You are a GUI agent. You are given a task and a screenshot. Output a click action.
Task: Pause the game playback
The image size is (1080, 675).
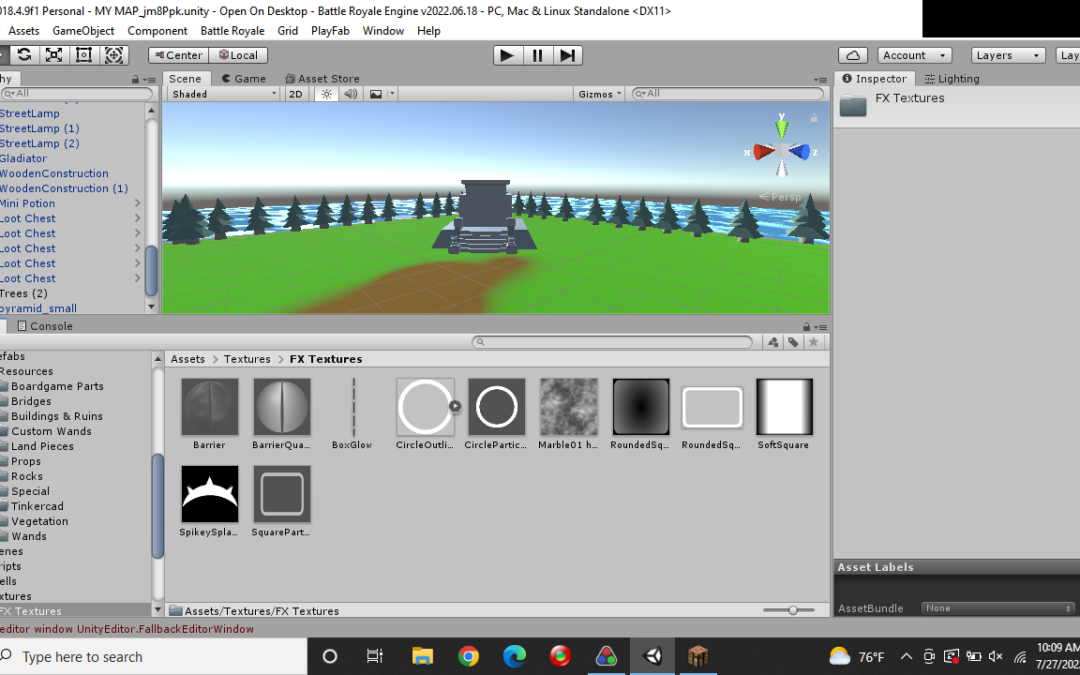pyautogui.click(x=538, y=55)
